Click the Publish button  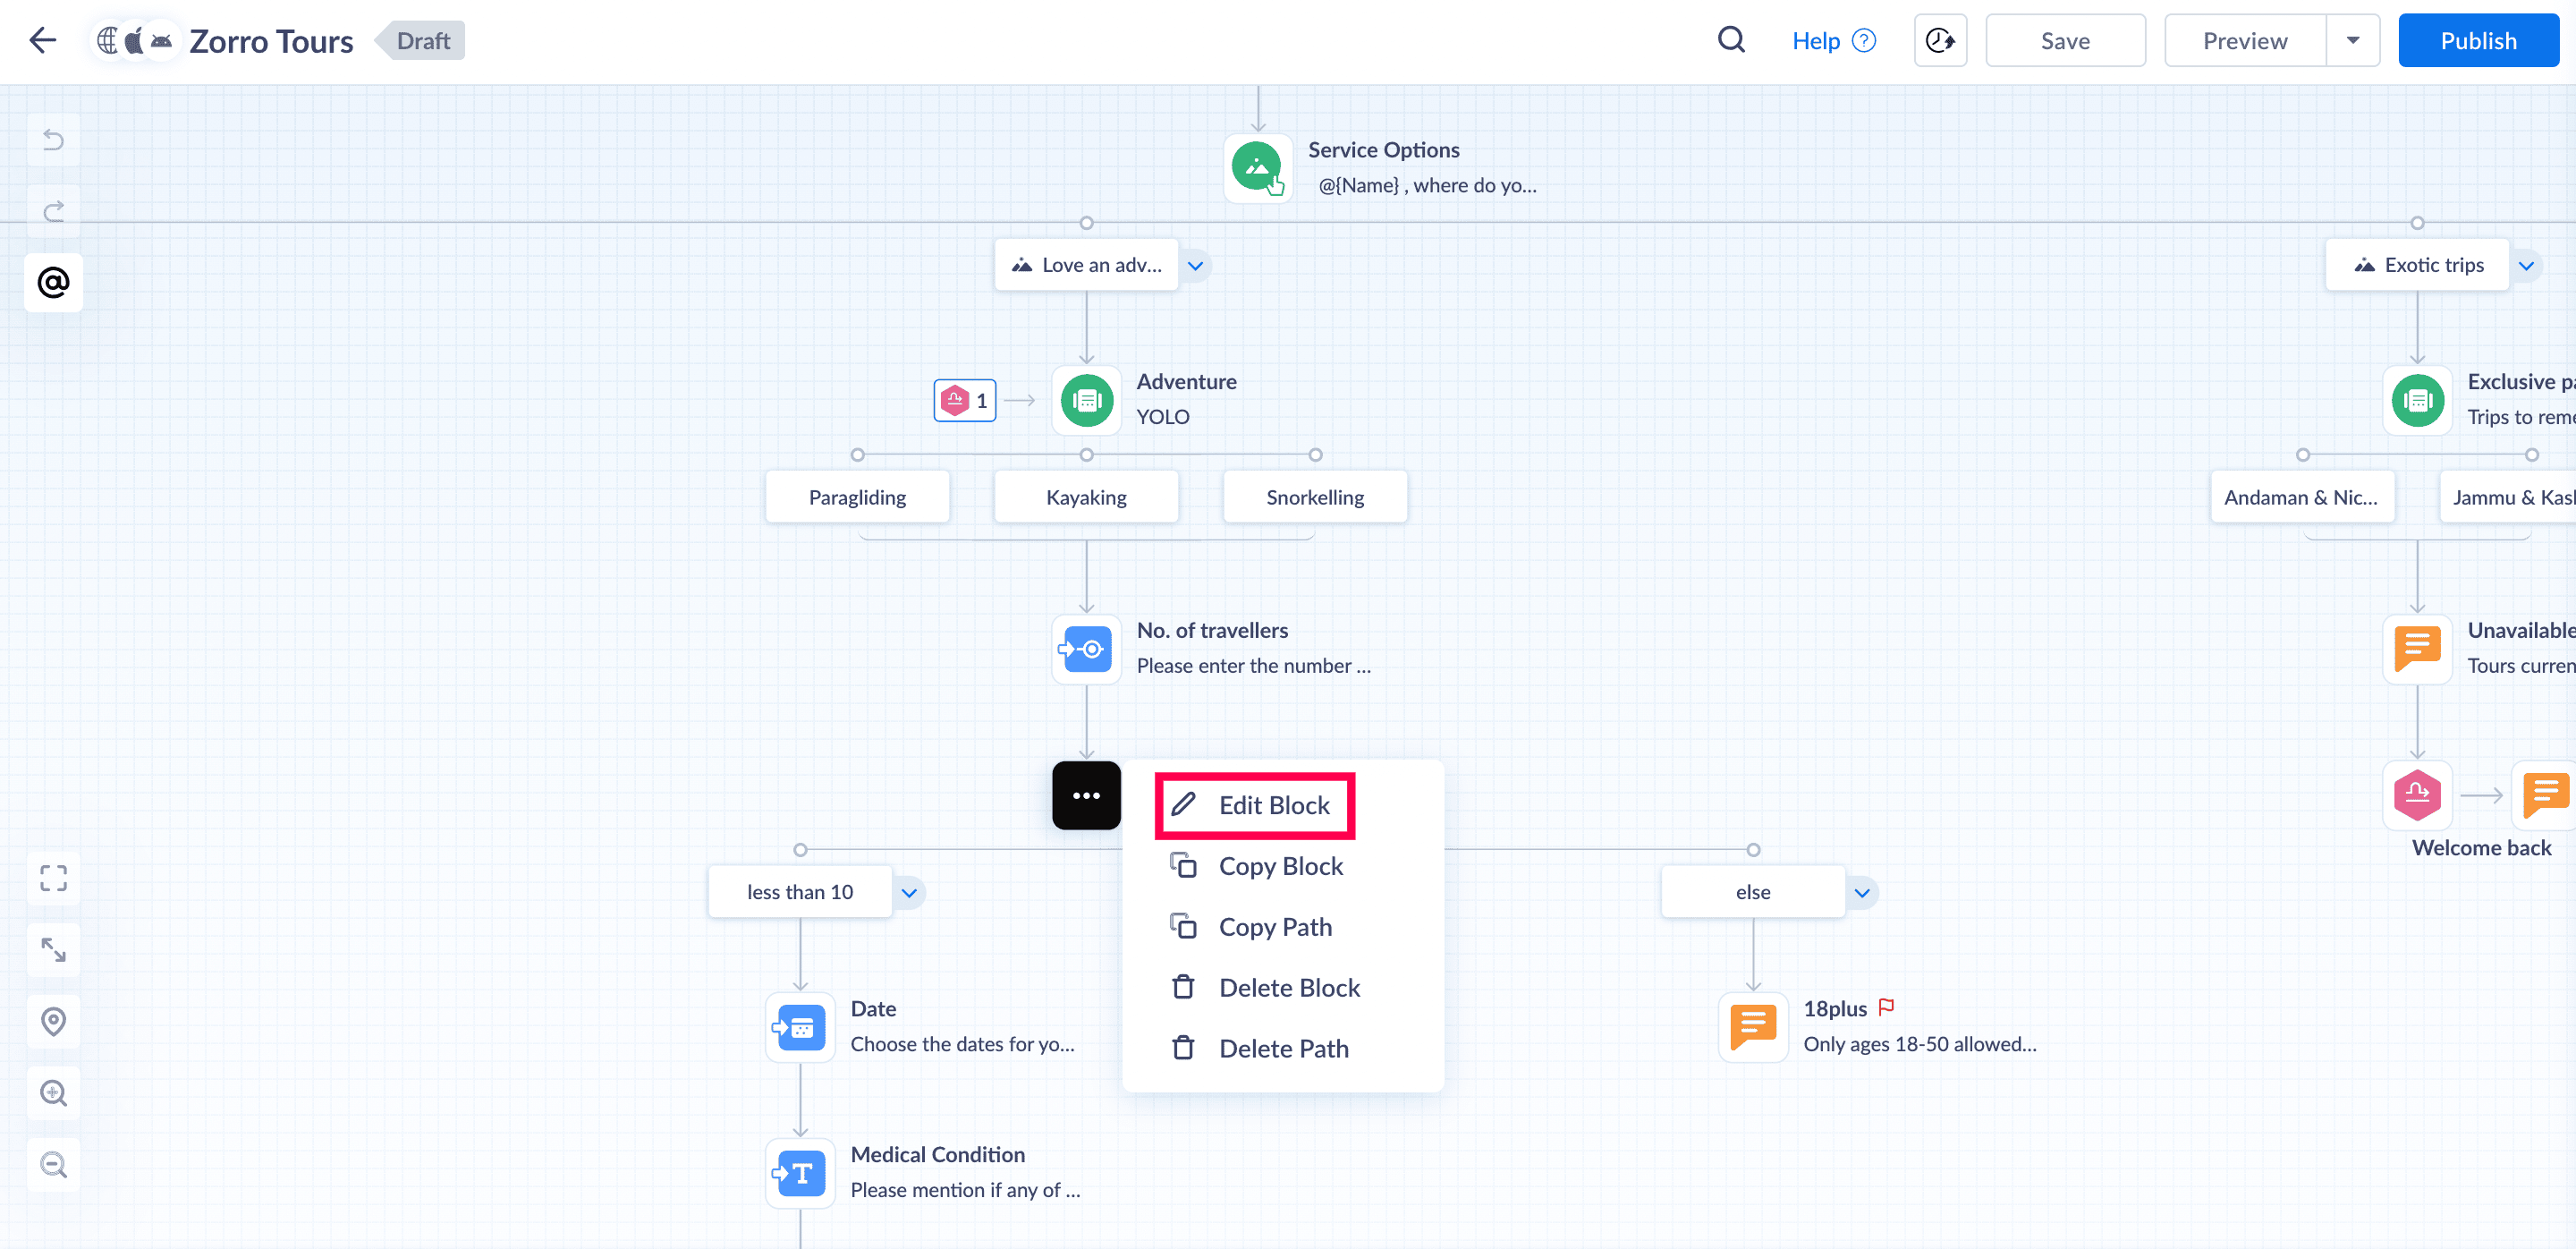(x=2477, y=41)
